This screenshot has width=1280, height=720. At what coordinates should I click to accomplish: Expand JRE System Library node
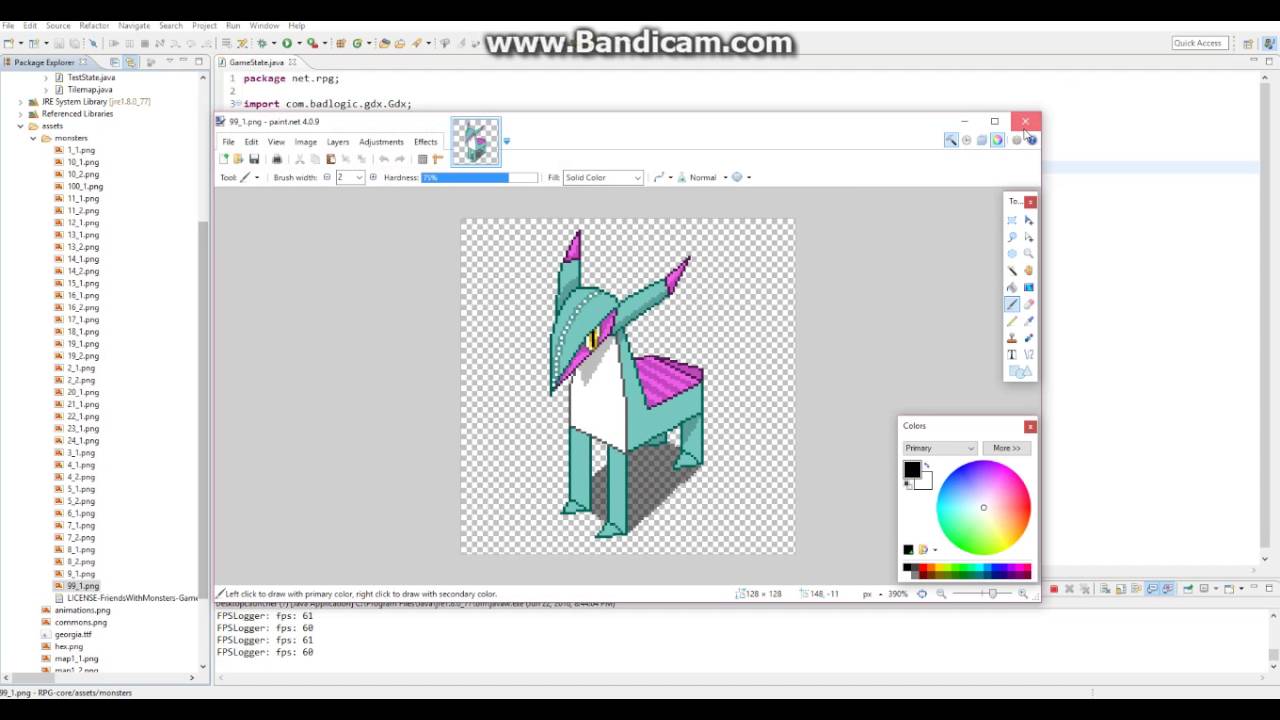tap(20, 102)
